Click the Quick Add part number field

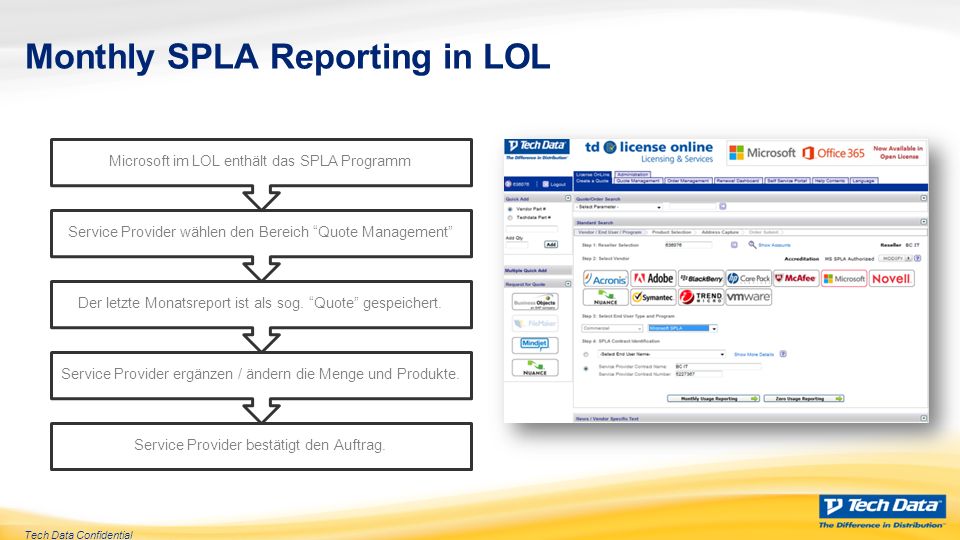pyautogui.click(x=532, y=228)
